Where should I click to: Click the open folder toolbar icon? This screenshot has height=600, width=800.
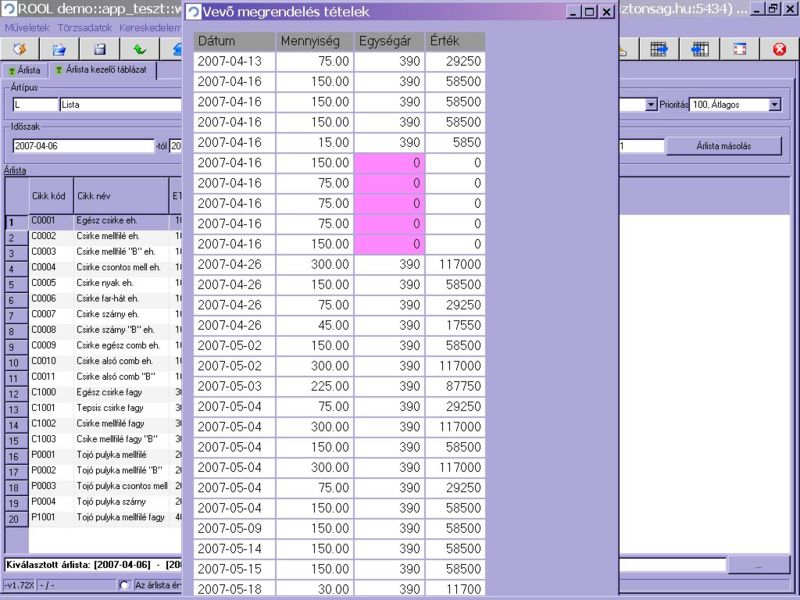[59, 48]
